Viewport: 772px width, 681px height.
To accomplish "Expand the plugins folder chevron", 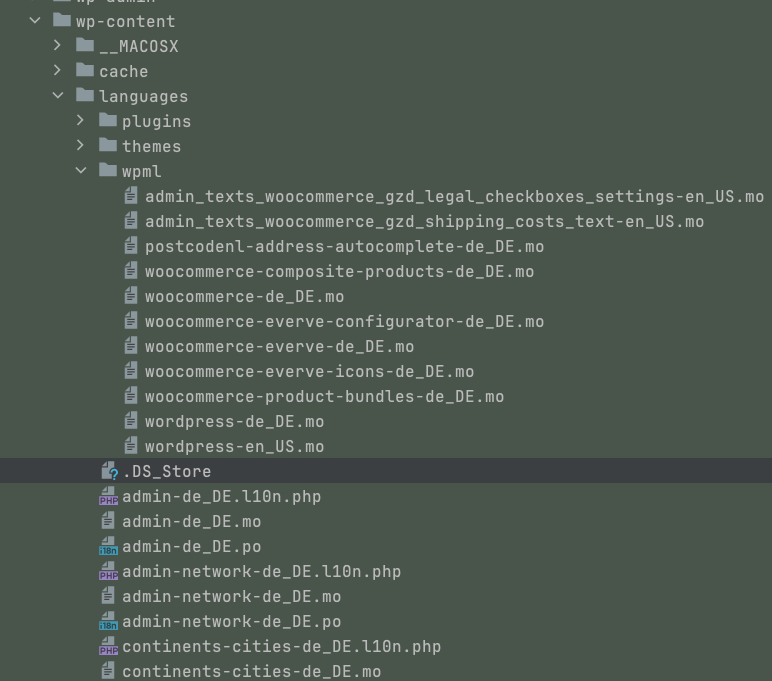I will [80, 121].
